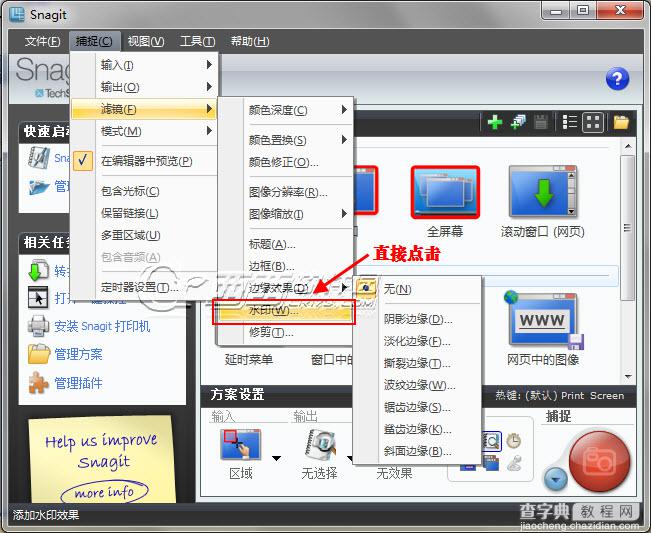Screen dimensions: 651x533
Task: Toggle the timer clock option icon
Action: pyautogui.click(x=514, y=440)
